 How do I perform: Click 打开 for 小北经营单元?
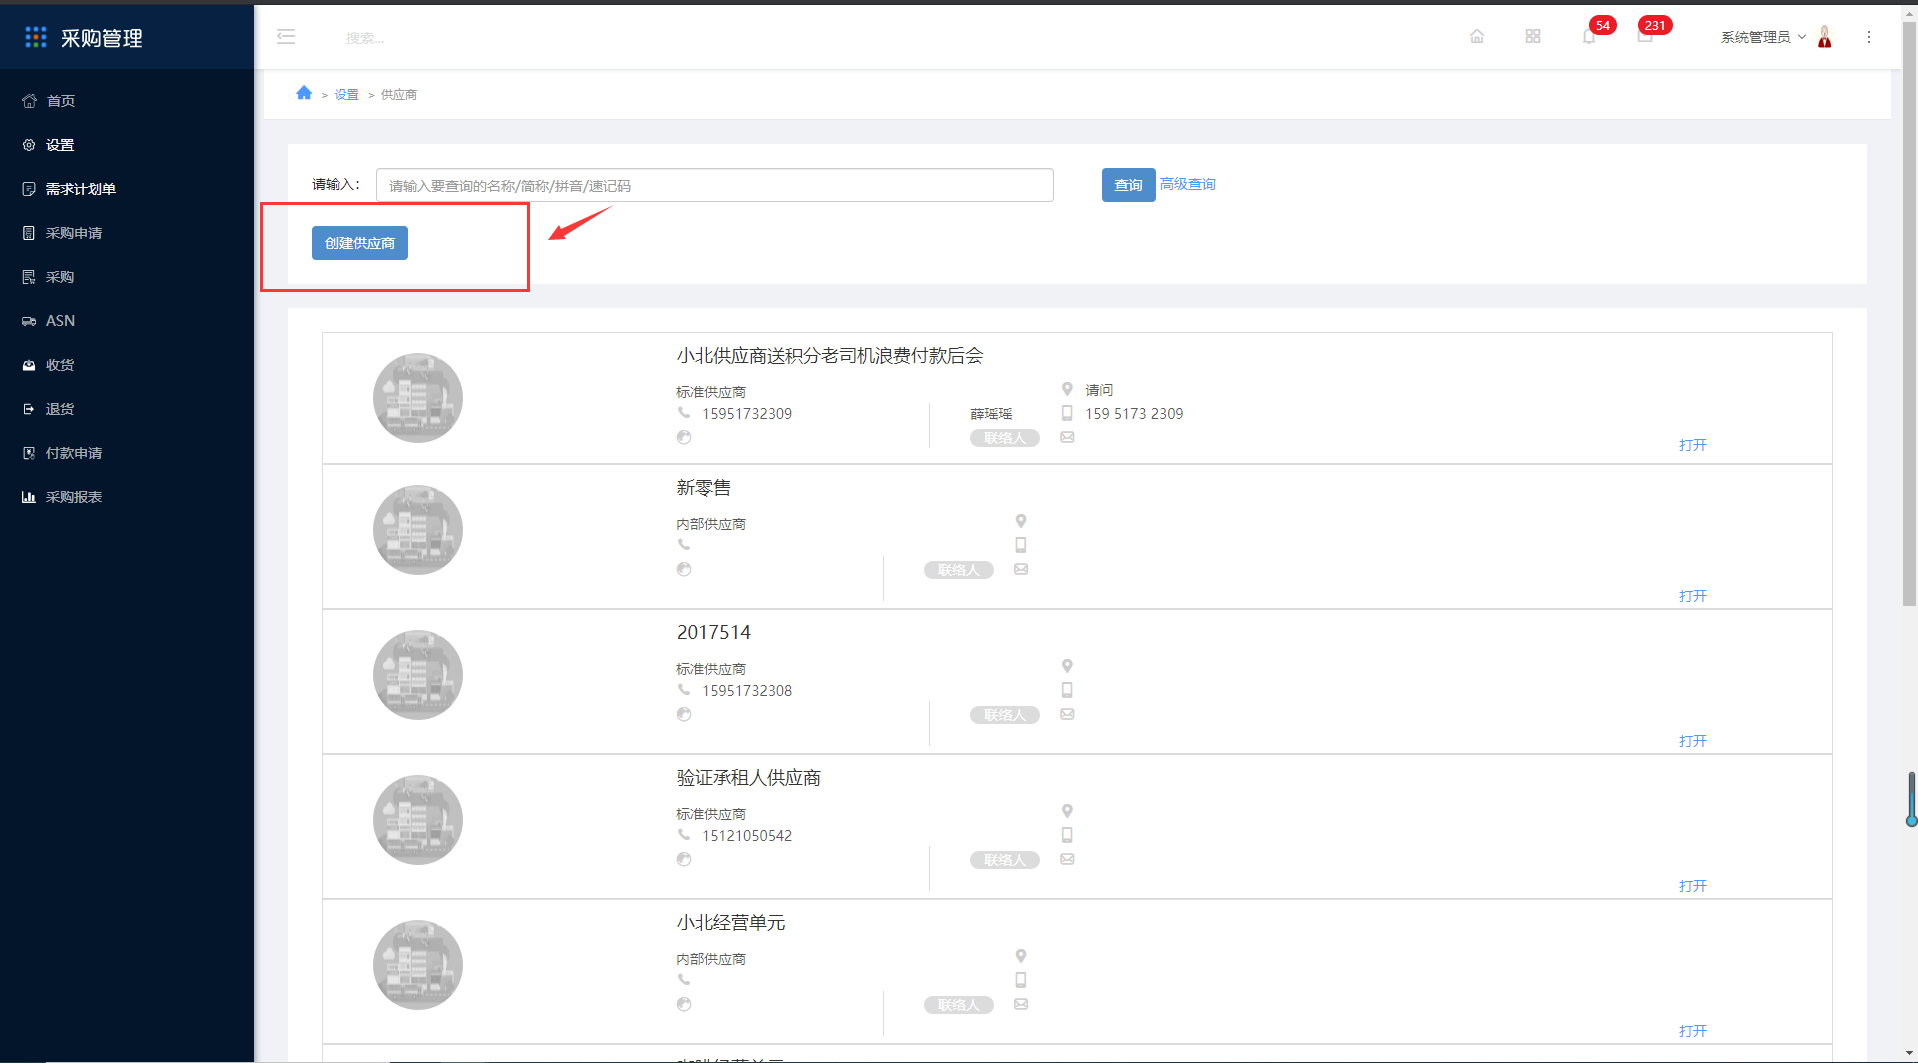[x=1693, y=1031]
